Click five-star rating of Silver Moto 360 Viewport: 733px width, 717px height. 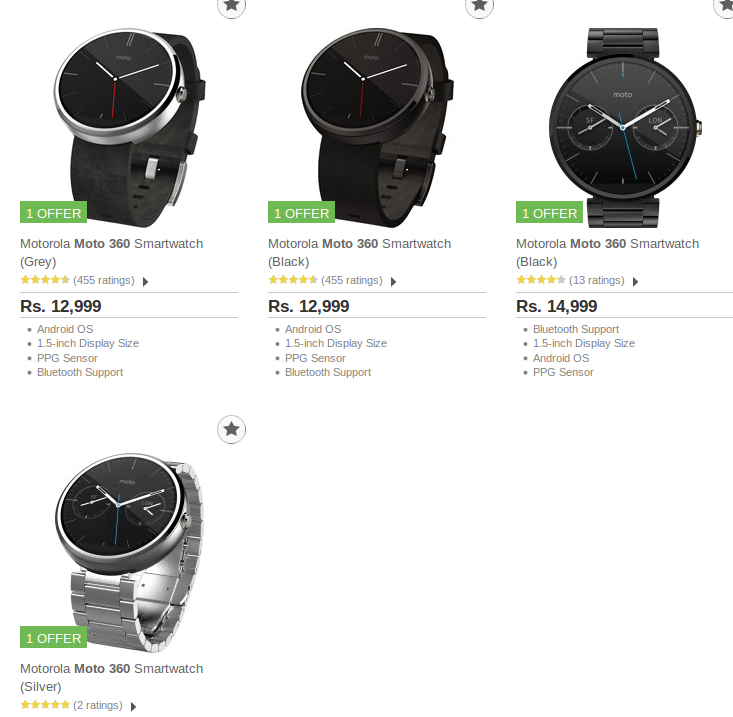(x=45, y=705)
